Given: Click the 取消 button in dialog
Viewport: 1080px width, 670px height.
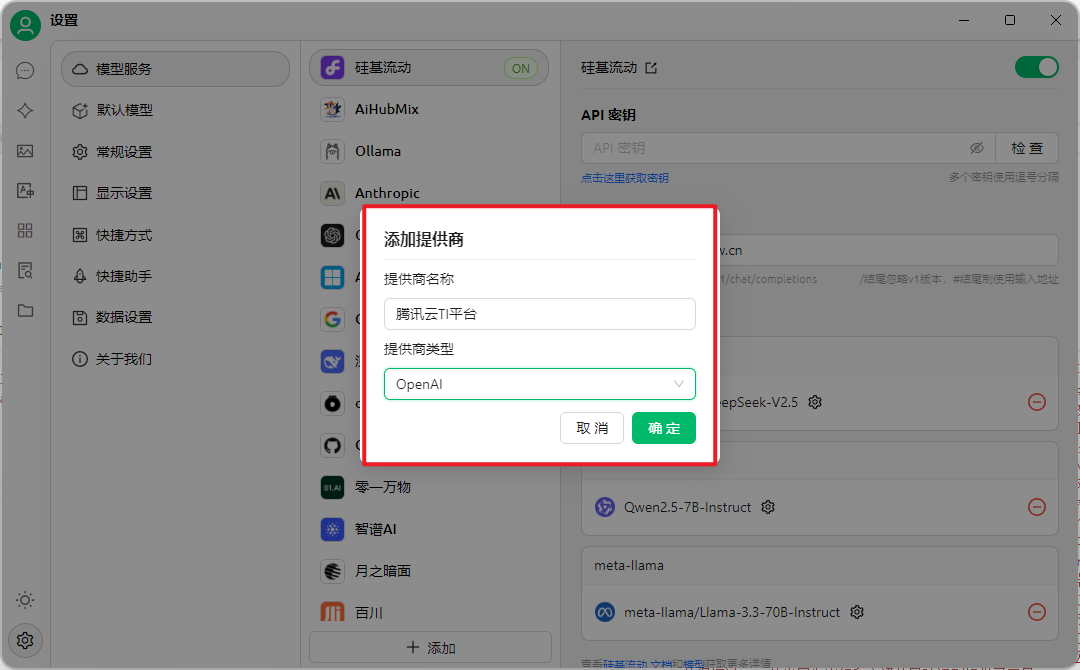Looking at the screenshot, I should click(592, 428).
